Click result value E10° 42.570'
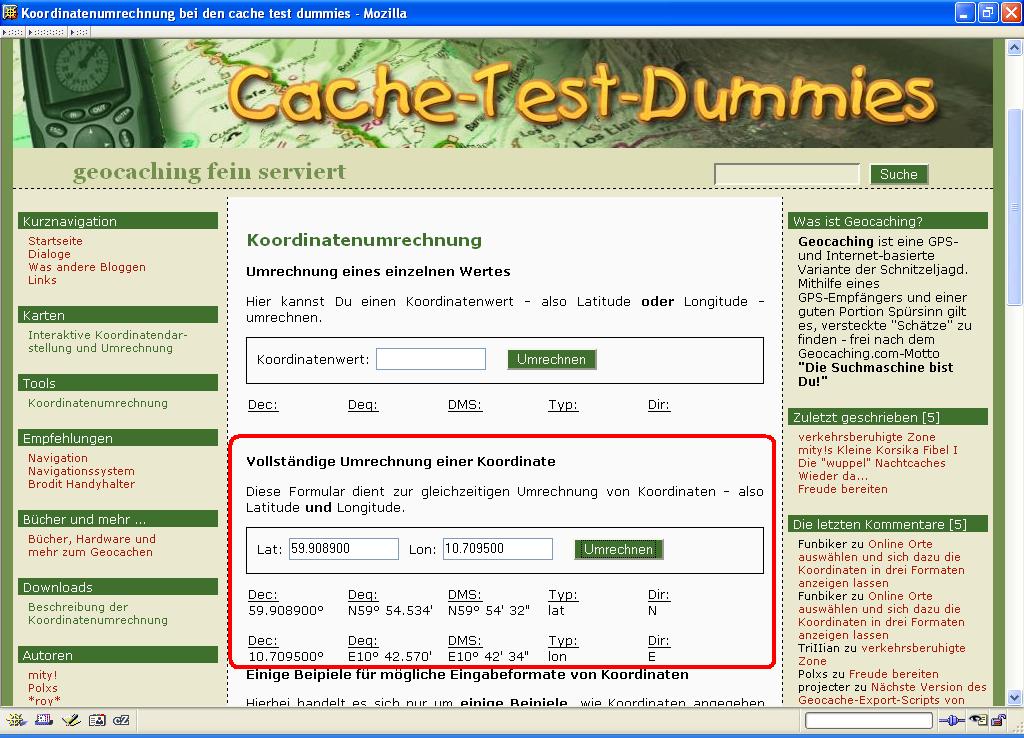 tap(389, 656)
